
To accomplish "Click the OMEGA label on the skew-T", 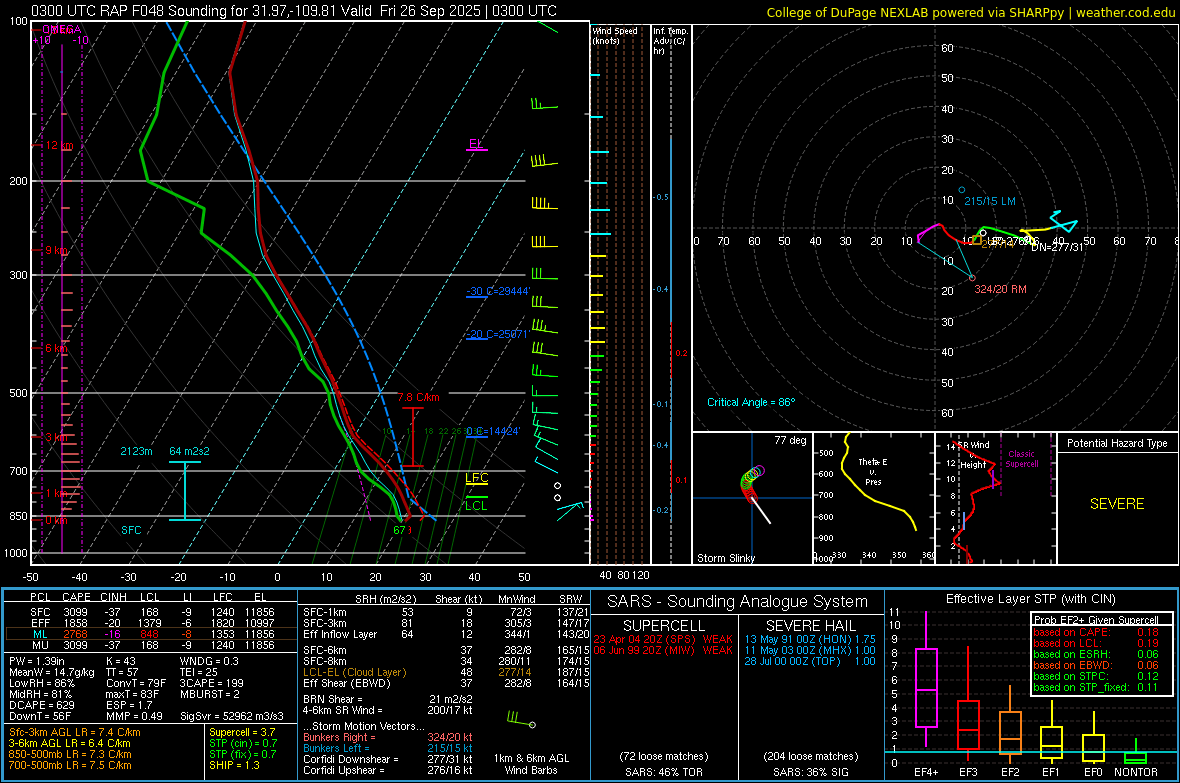I will point(62,29).
